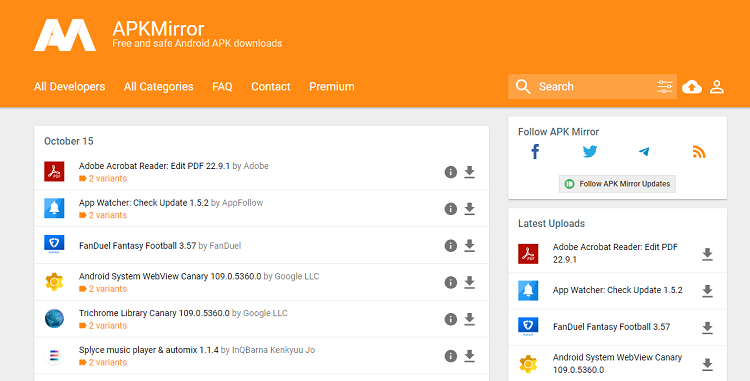Screen dimensions: 750x381
Task: Show info for Android System WebView Canary
Action: 451,283
